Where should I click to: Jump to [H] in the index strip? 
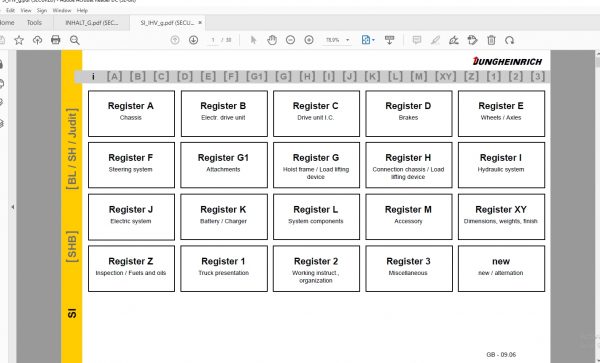(307, 77)
